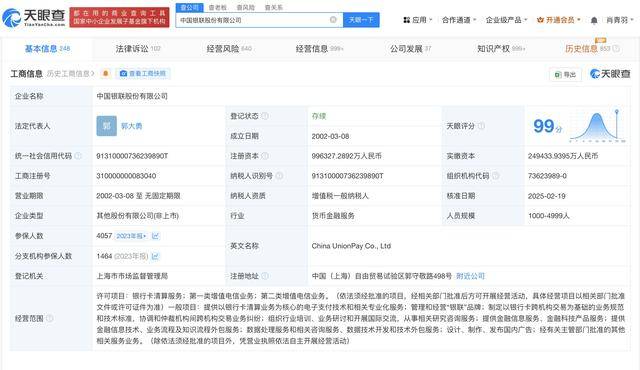Open the 2023年报 year selector for 参保人数

[x=131, y=236]
